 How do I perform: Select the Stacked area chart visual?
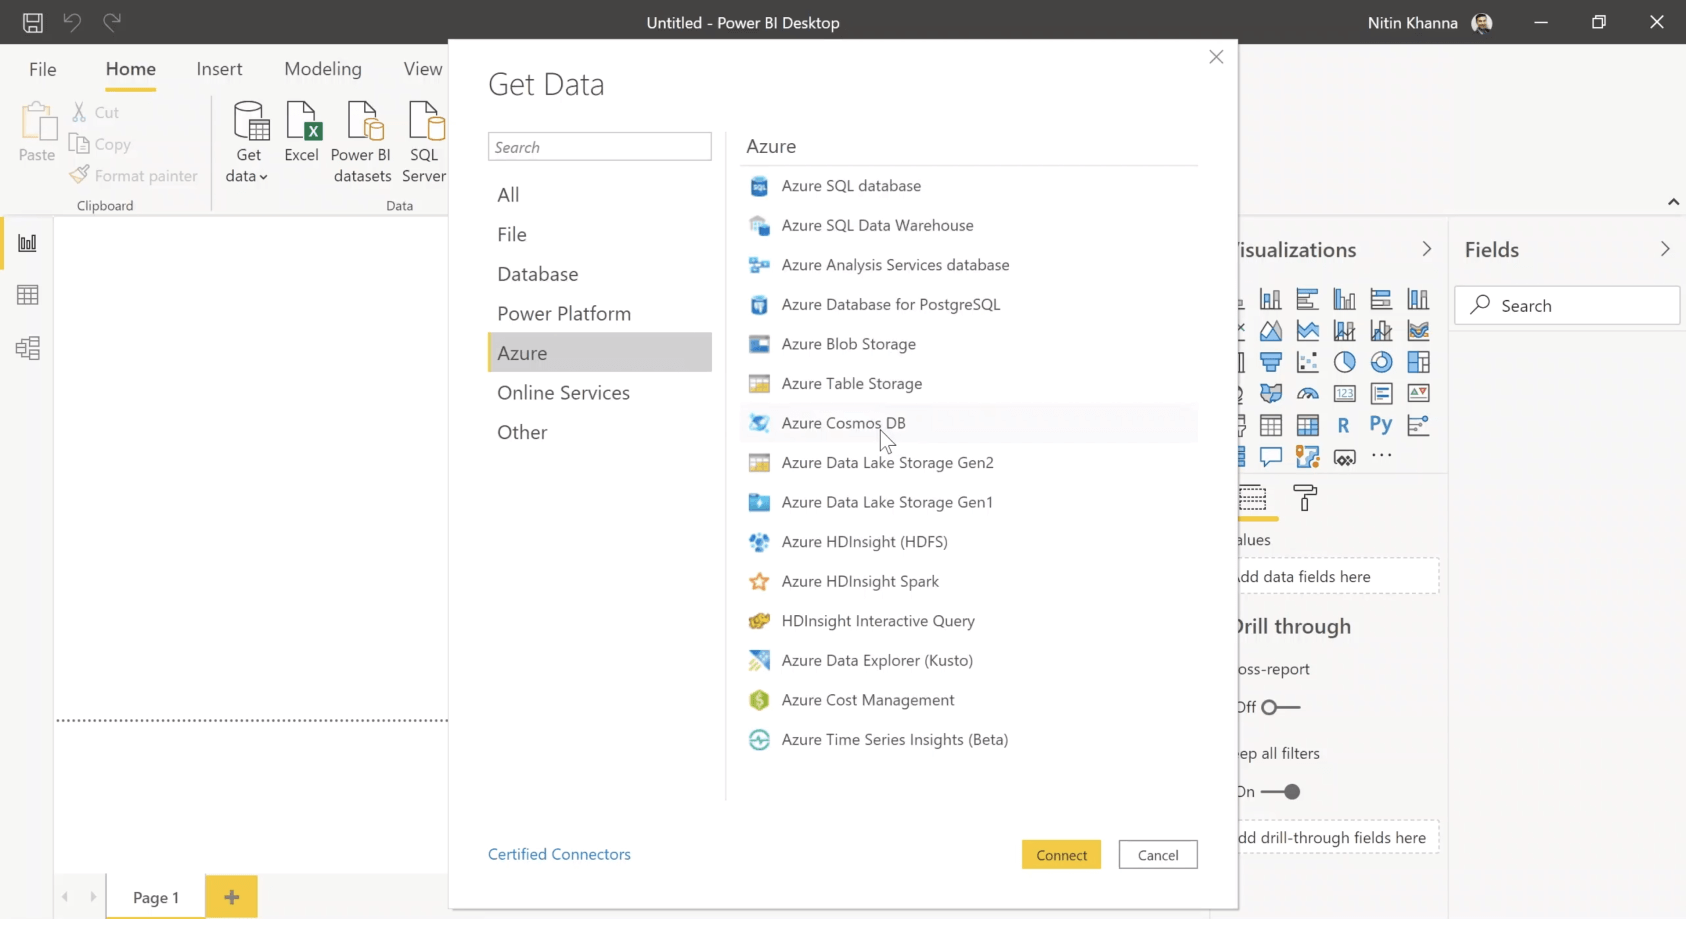coord(1307,330)
